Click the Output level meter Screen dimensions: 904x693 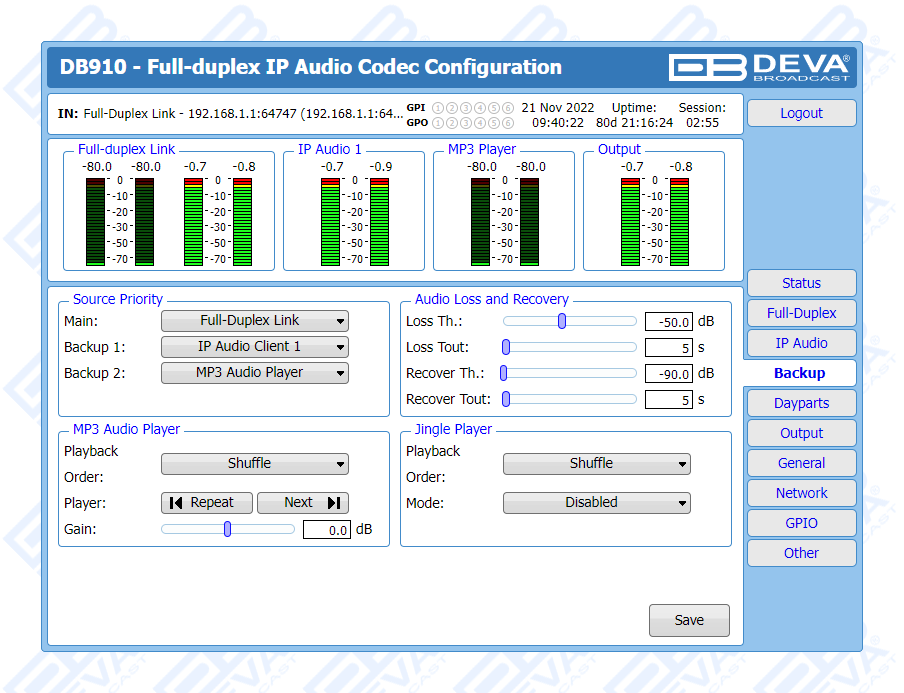tap(654, 221)
